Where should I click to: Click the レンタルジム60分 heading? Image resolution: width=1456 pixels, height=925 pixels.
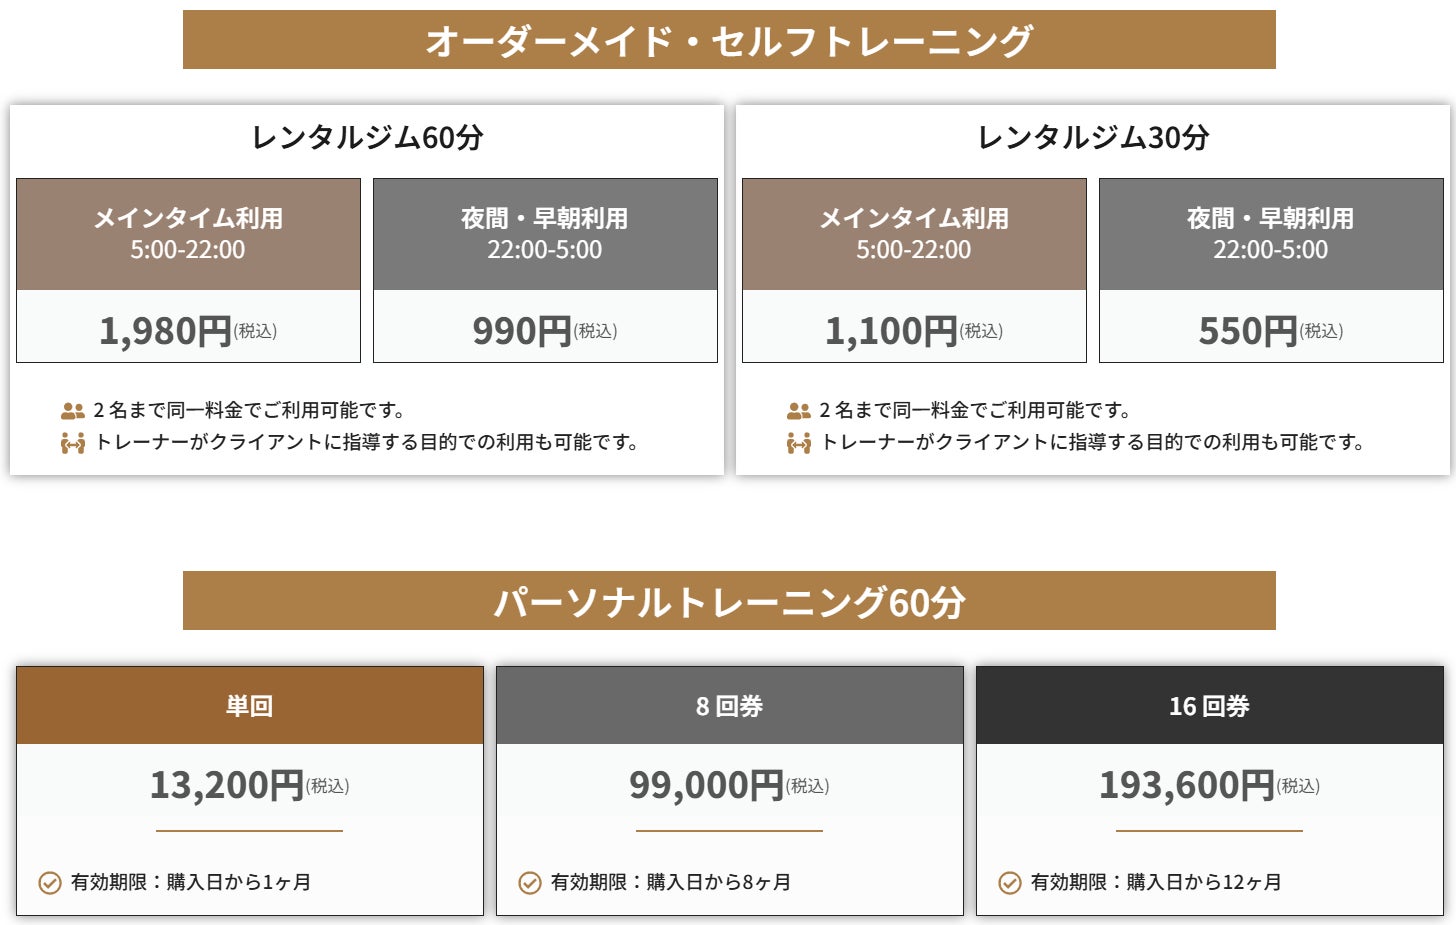[x=367, y=137]
